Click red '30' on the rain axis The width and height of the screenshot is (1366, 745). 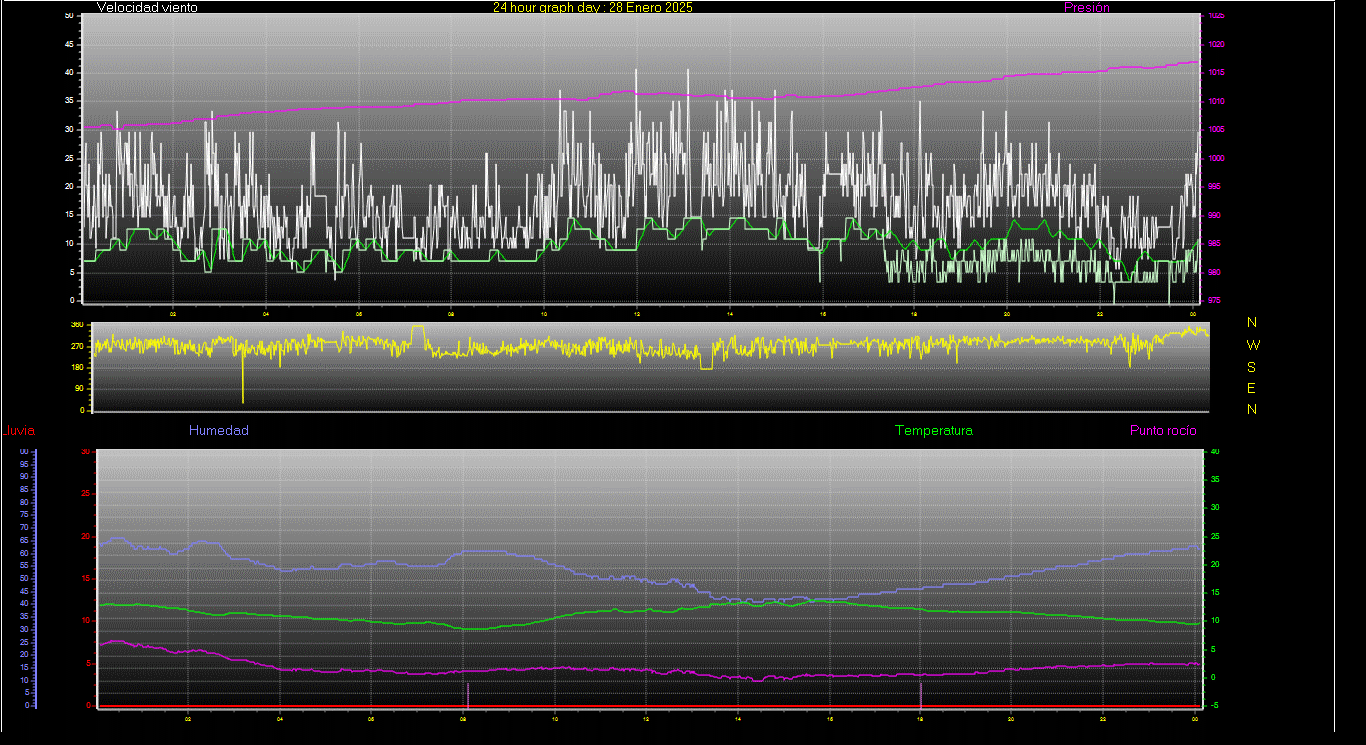85,451
